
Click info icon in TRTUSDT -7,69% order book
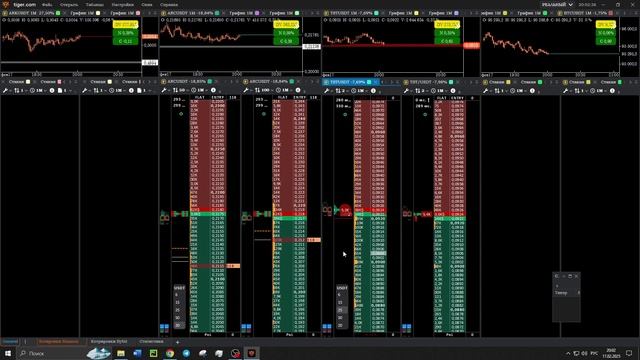373,90
